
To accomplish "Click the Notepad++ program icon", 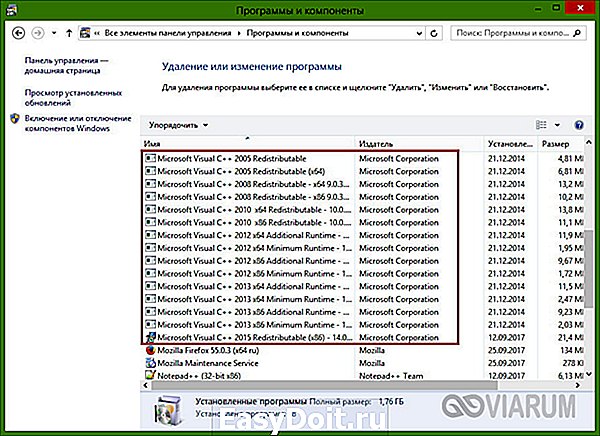I will pyautogui.click(x=150, y=376).
